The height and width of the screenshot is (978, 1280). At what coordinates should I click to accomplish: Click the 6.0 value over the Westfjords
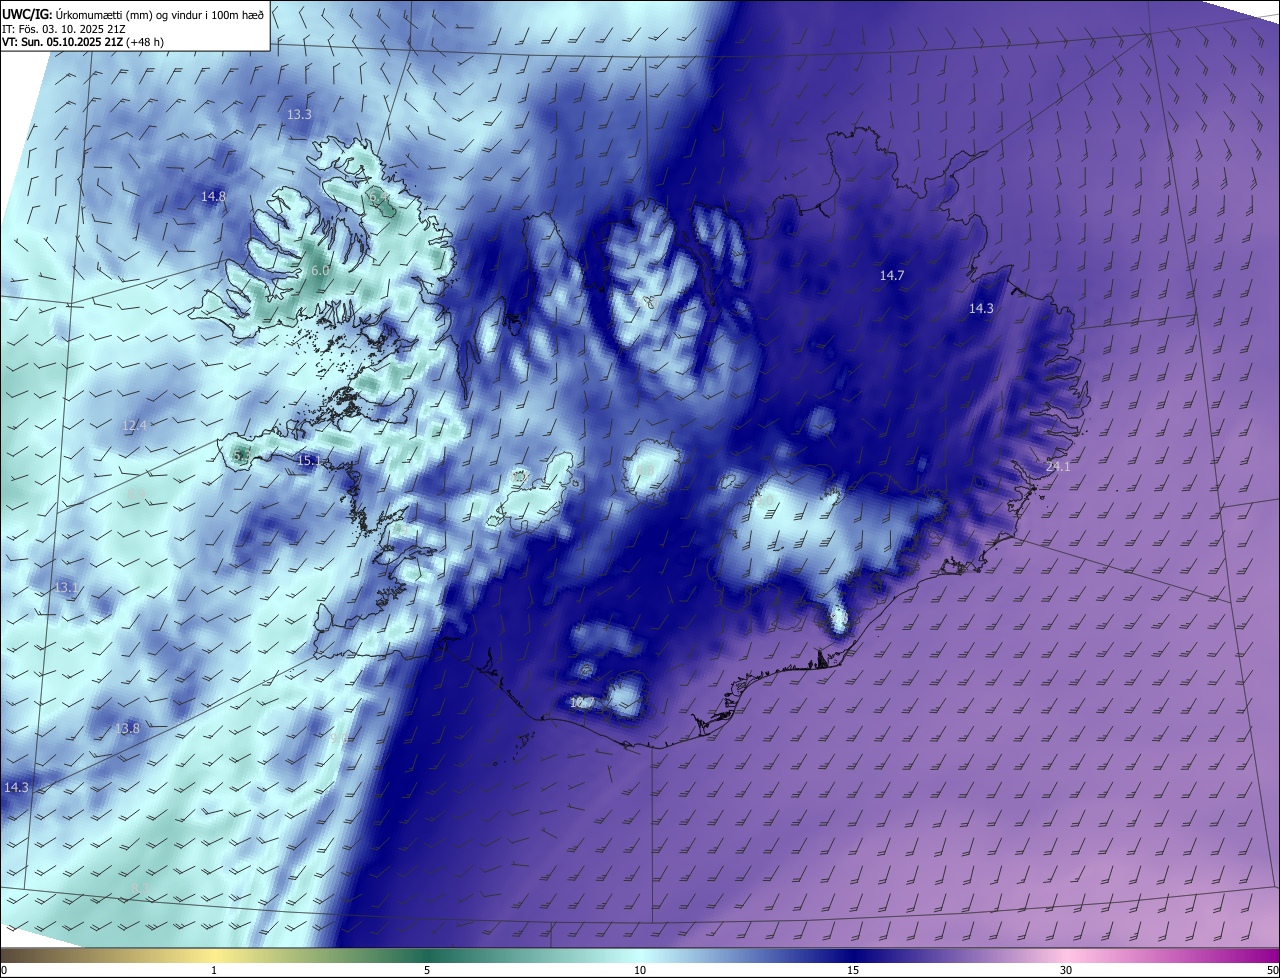coord(320,271)
